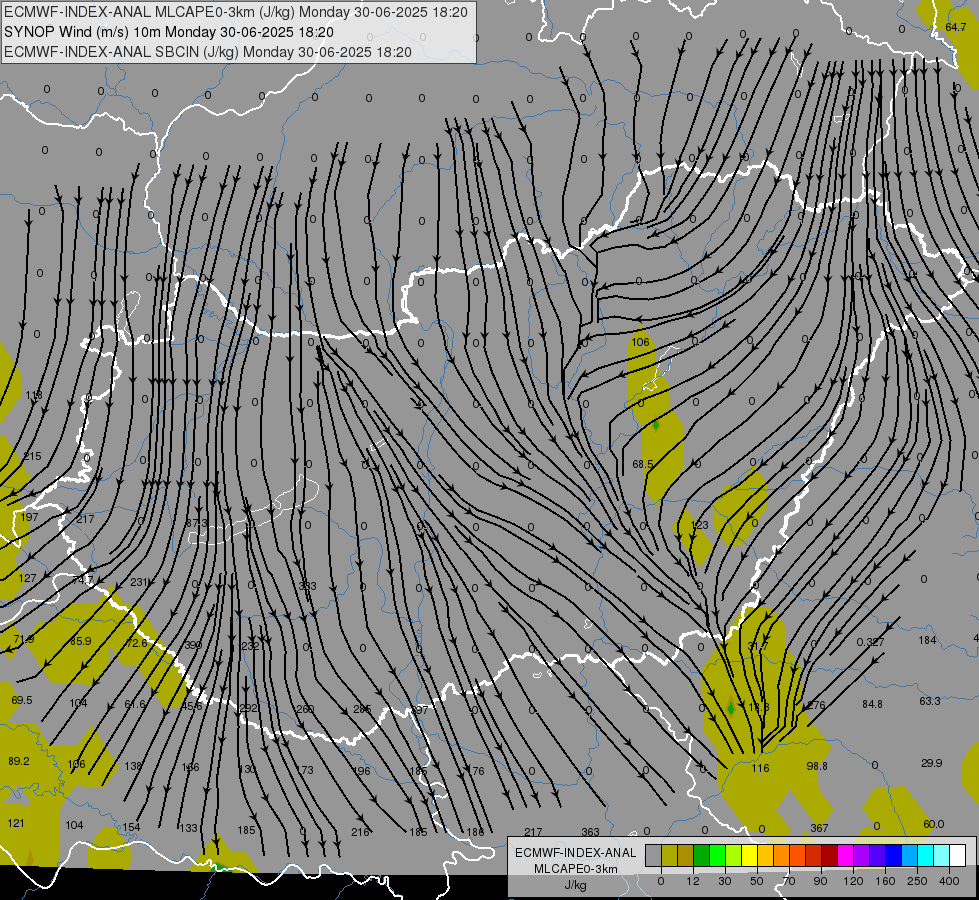Click the 68.5 value on the map
979x900 pixels.
pos(642,464)
